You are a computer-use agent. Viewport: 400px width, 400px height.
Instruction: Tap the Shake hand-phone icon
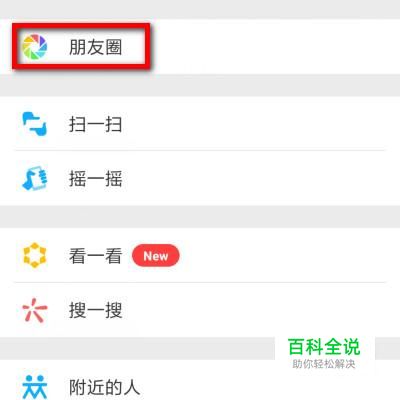coord(35,179)
